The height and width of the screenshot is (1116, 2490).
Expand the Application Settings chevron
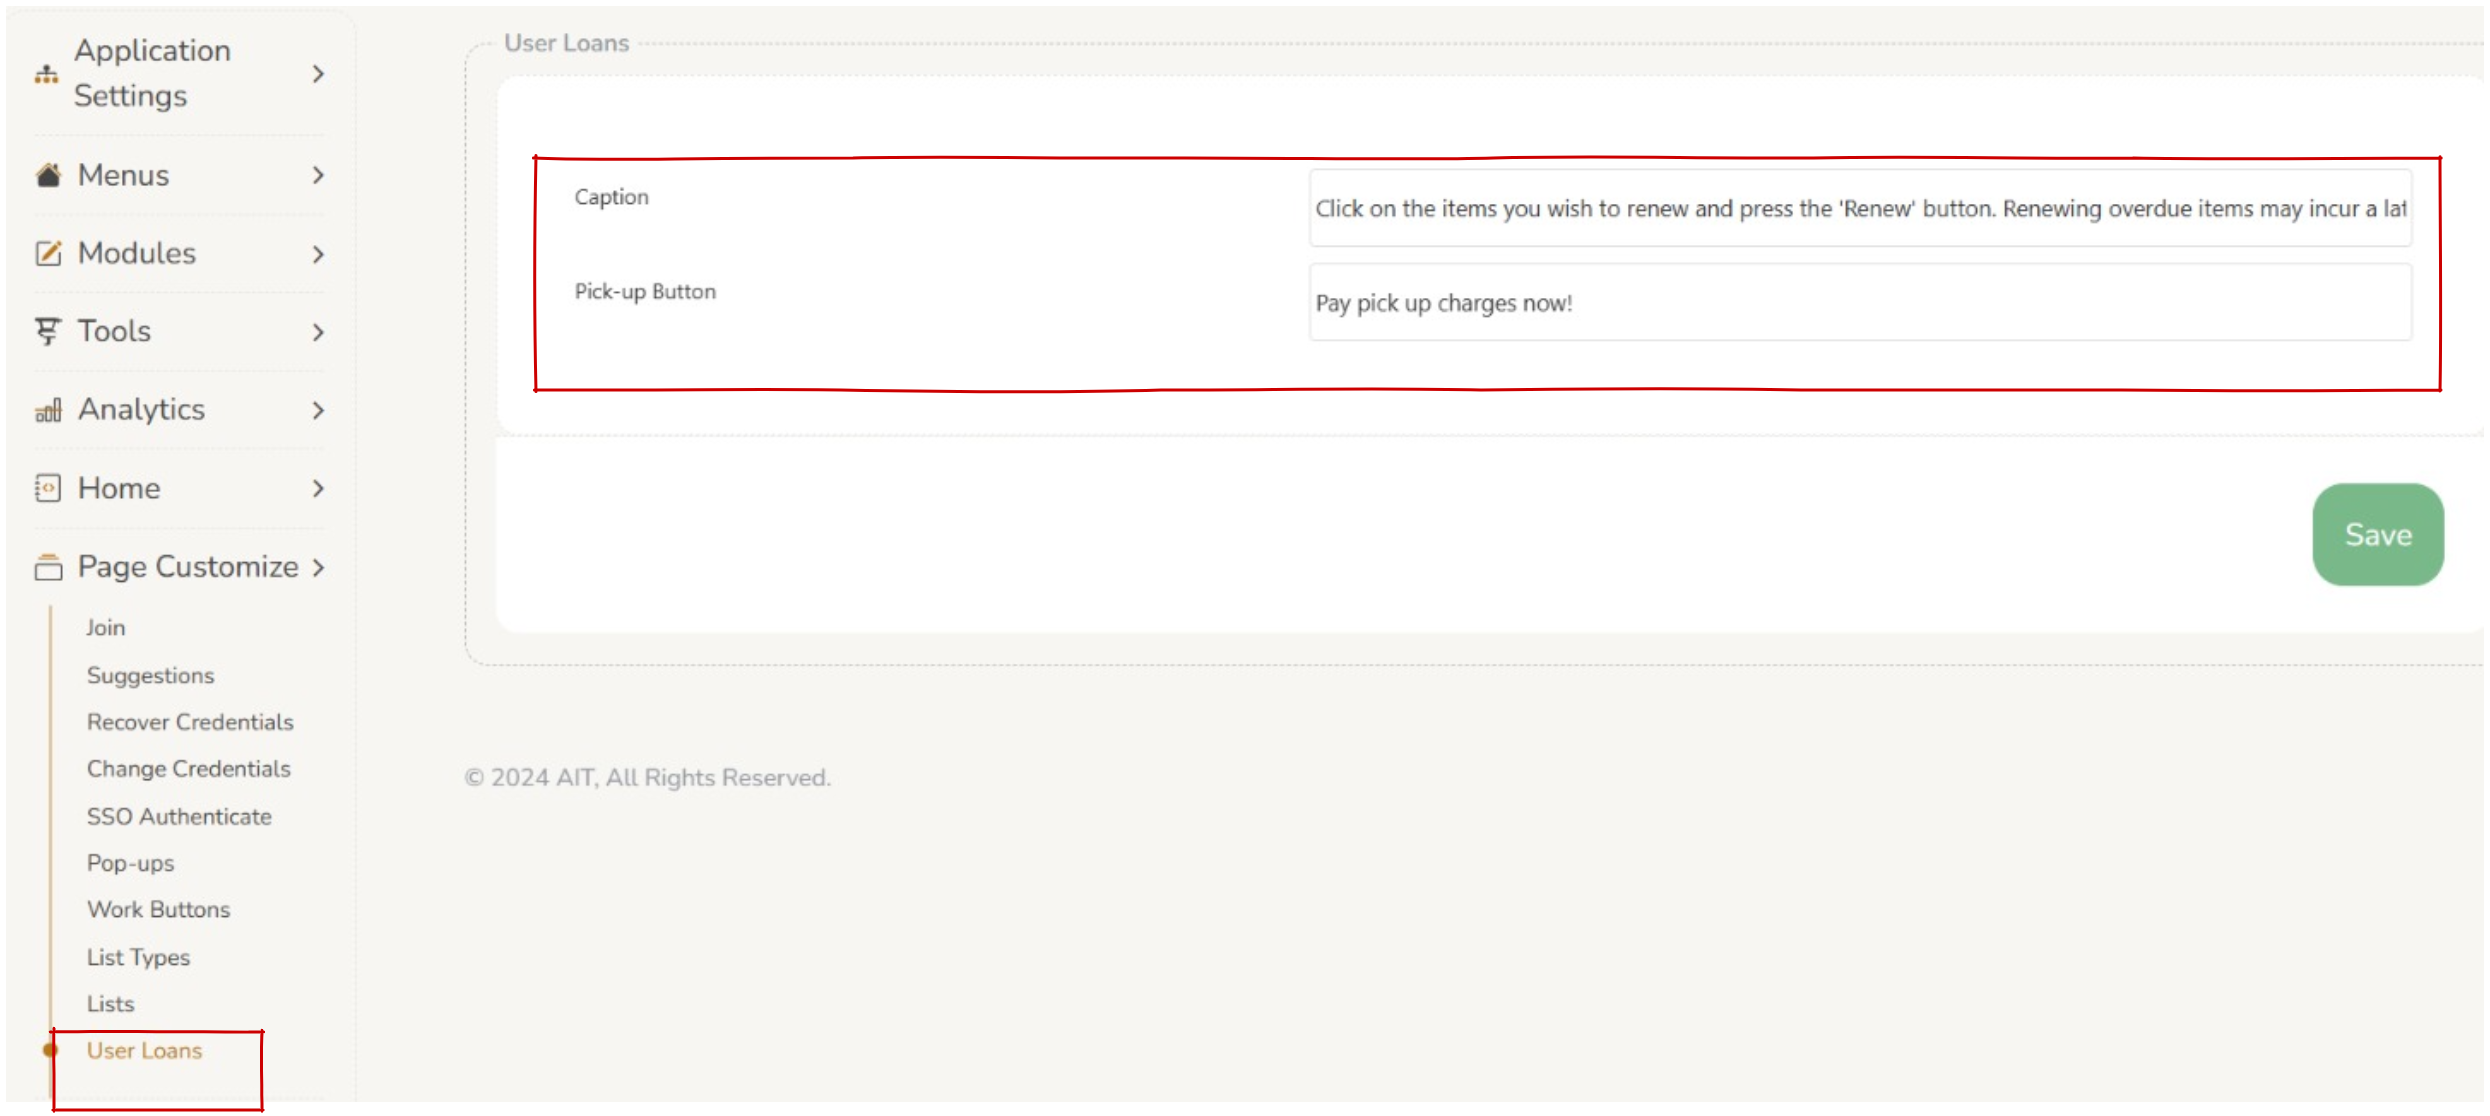(318, 74)
